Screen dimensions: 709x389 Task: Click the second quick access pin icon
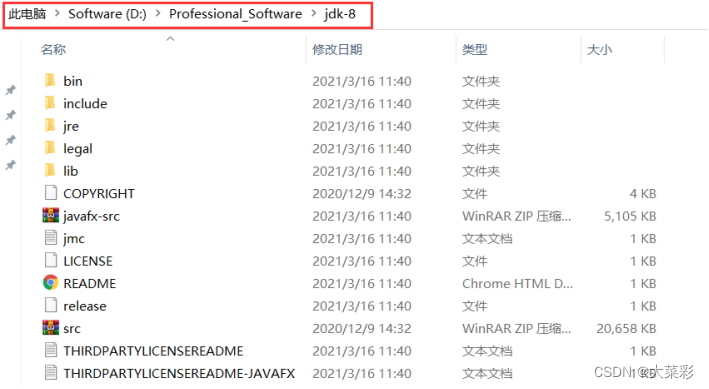click(10, 115)
